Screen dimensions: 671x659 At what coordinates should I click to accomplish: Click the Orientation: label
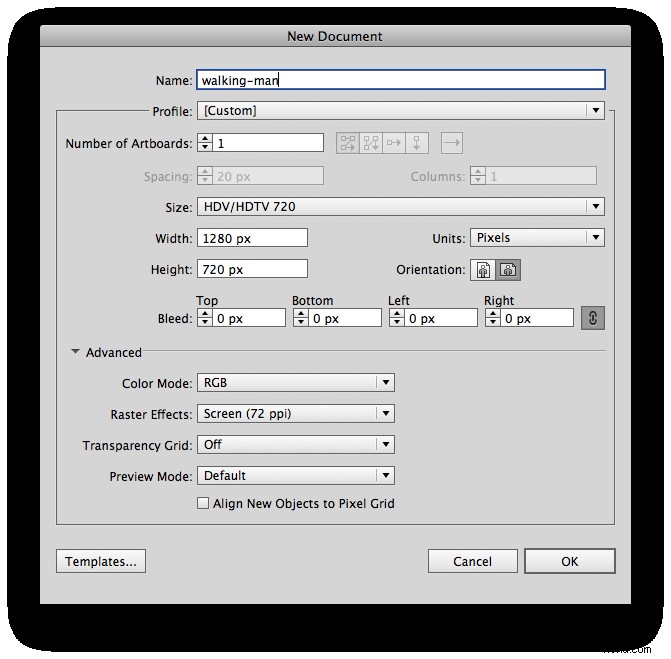coord(431,270)
